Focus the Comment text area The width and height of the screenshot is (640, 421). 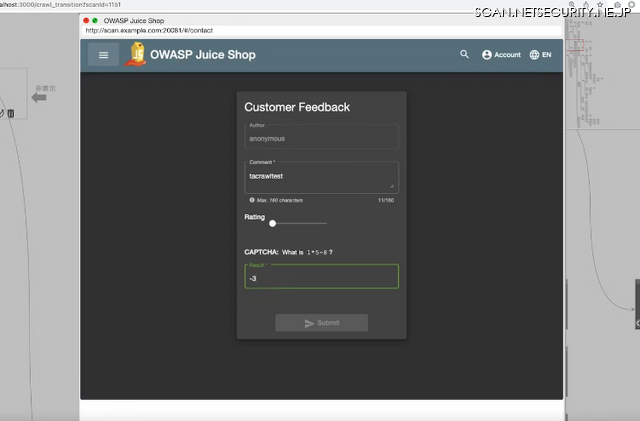pos(318,176)
